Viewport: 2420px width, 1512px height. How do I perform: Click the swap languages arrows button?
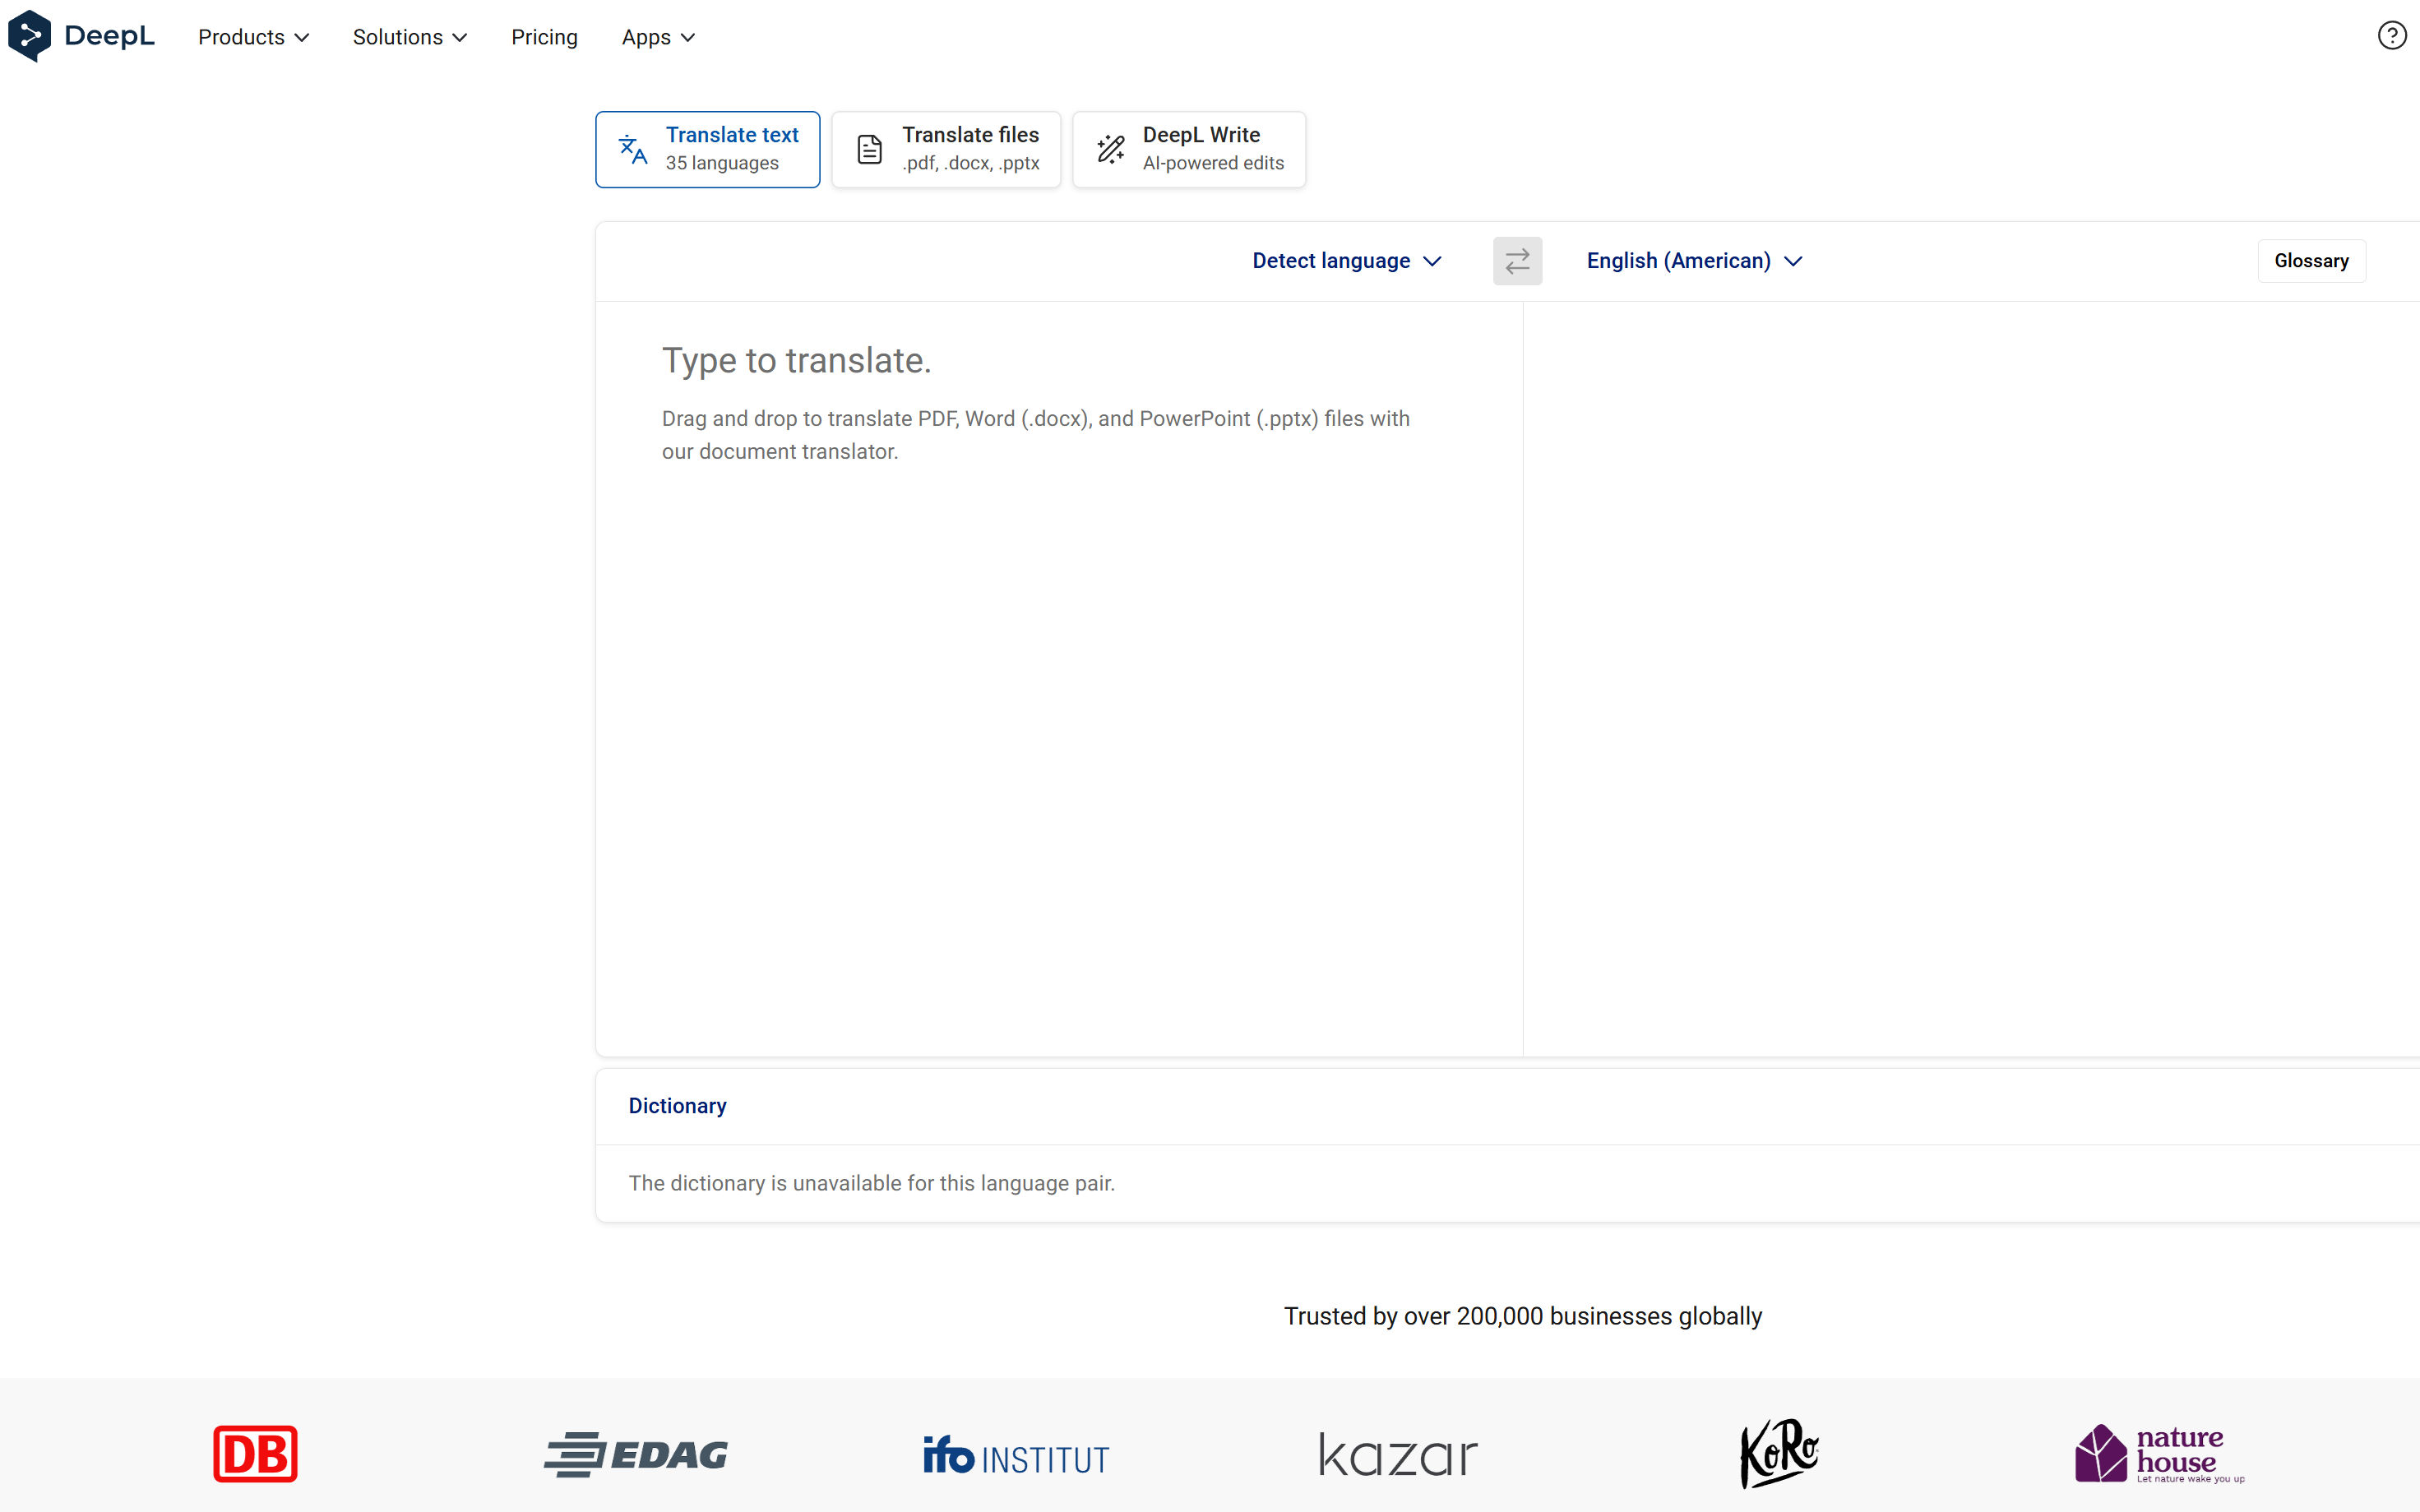tap(1517, 261)
